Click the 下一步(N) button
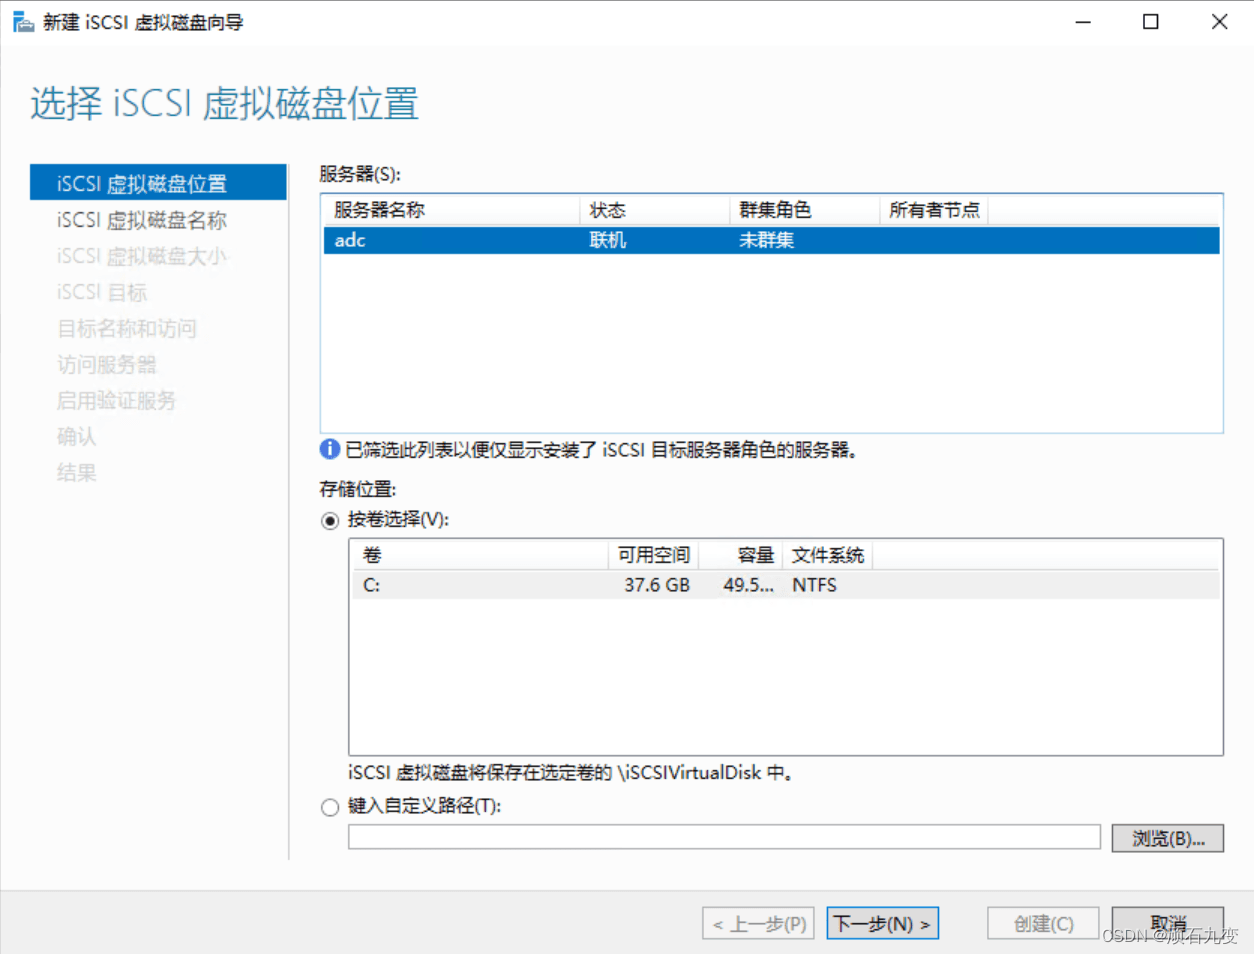Image resolution: width=1254 pixels, height=954 pixels. click(882, 923)
